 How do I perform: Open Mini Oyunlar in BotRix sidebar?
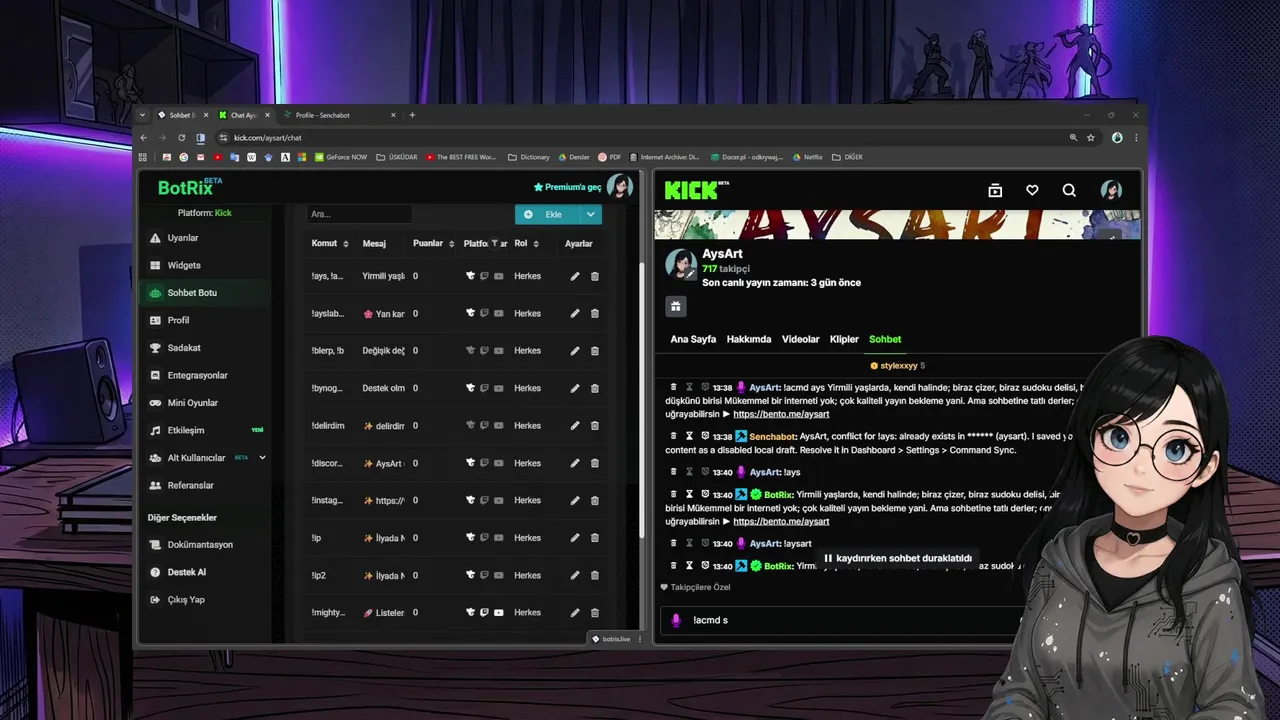tap(206, 403)
